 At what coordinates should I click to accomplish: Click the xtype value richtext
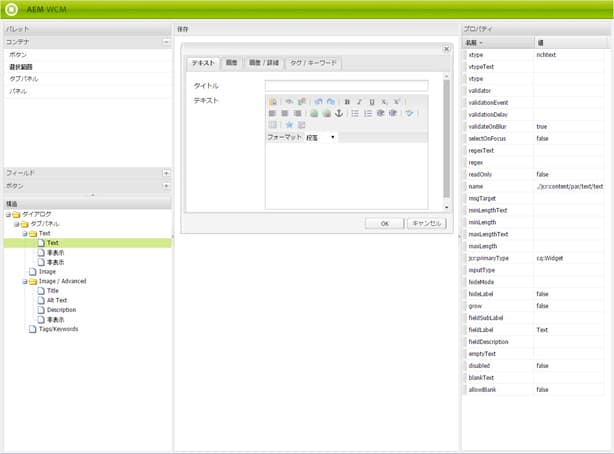546,55
